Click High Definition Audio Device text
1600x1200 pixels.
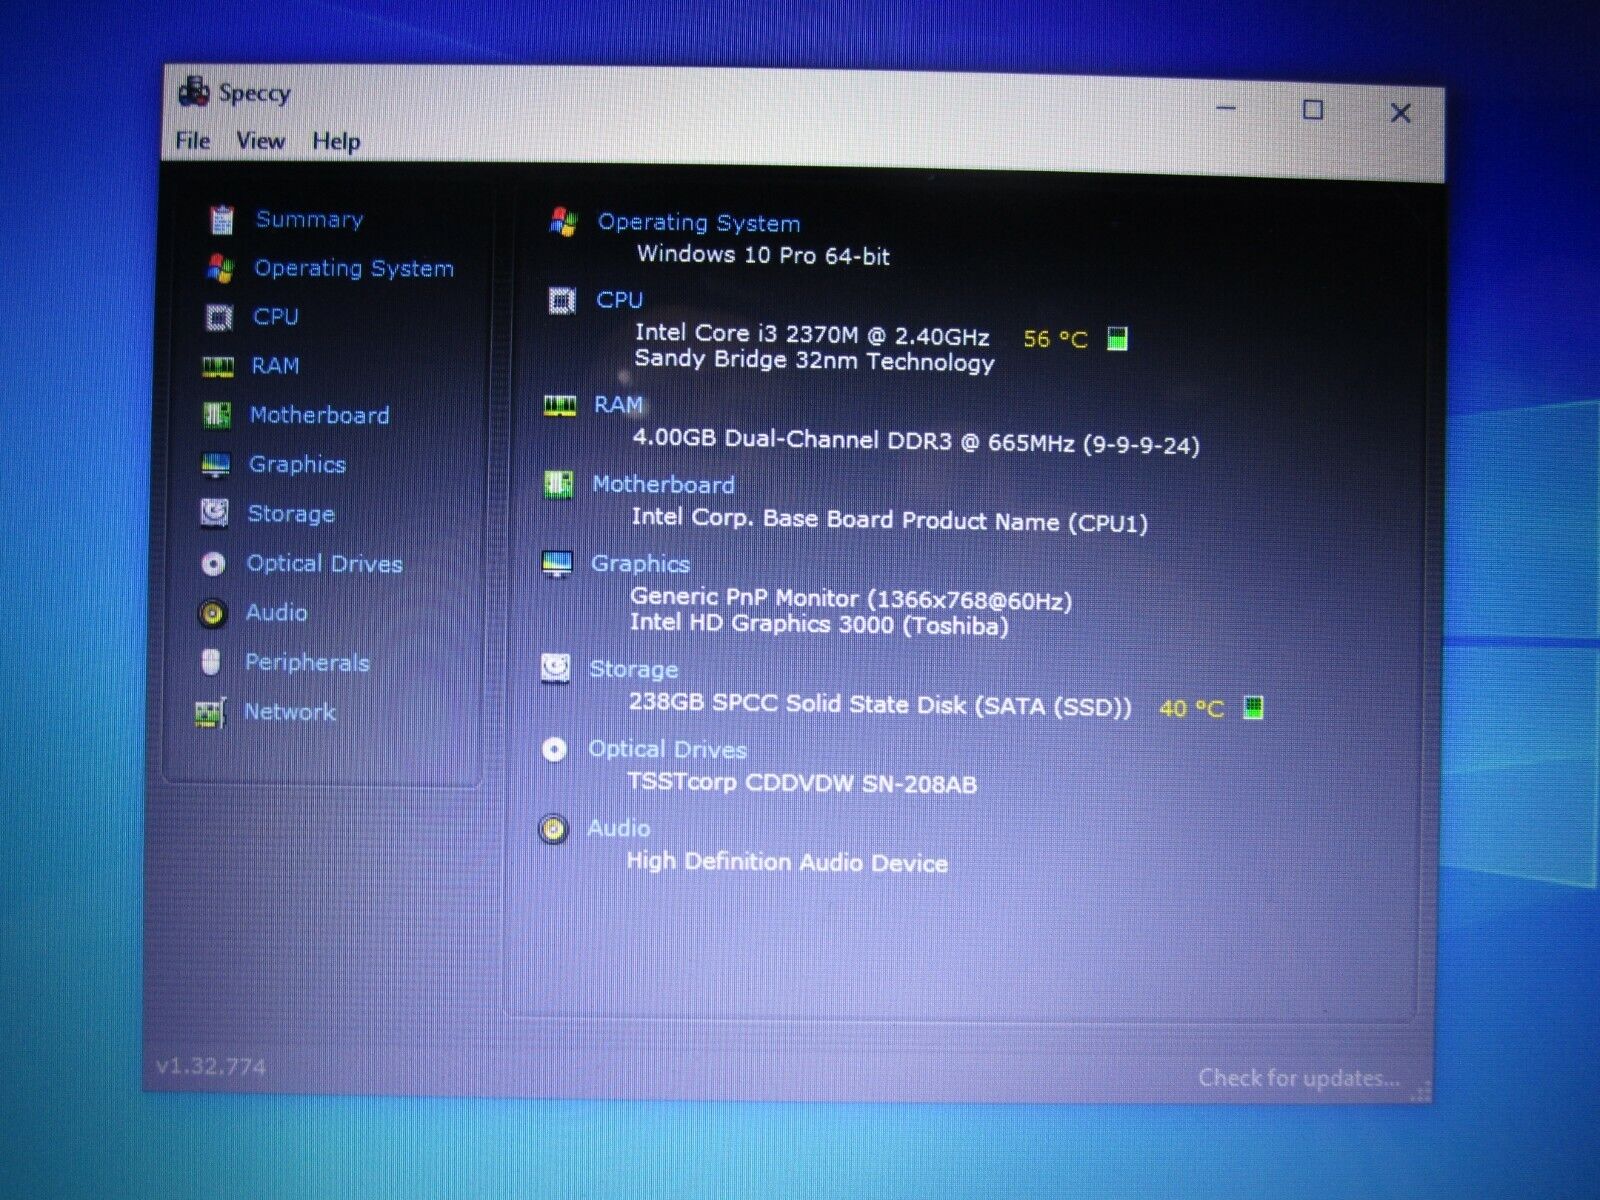(787, 862)
